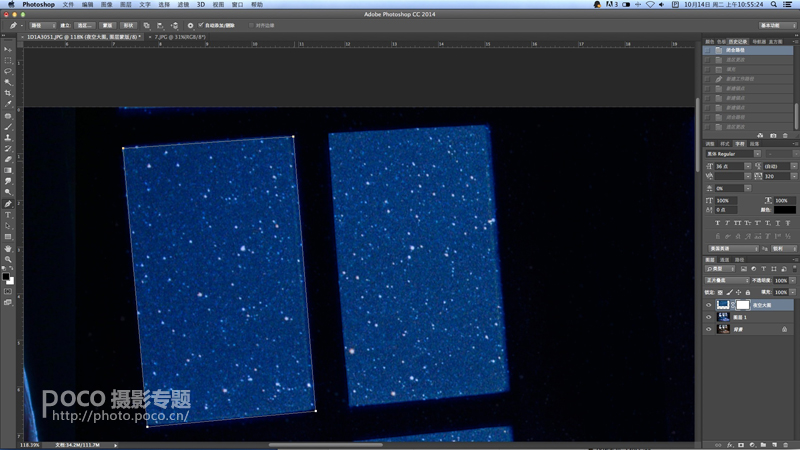This screenshot has height=450, width=800.
Task: Open font family 黑体 Regular dropdown
Action: pos(733,154)
